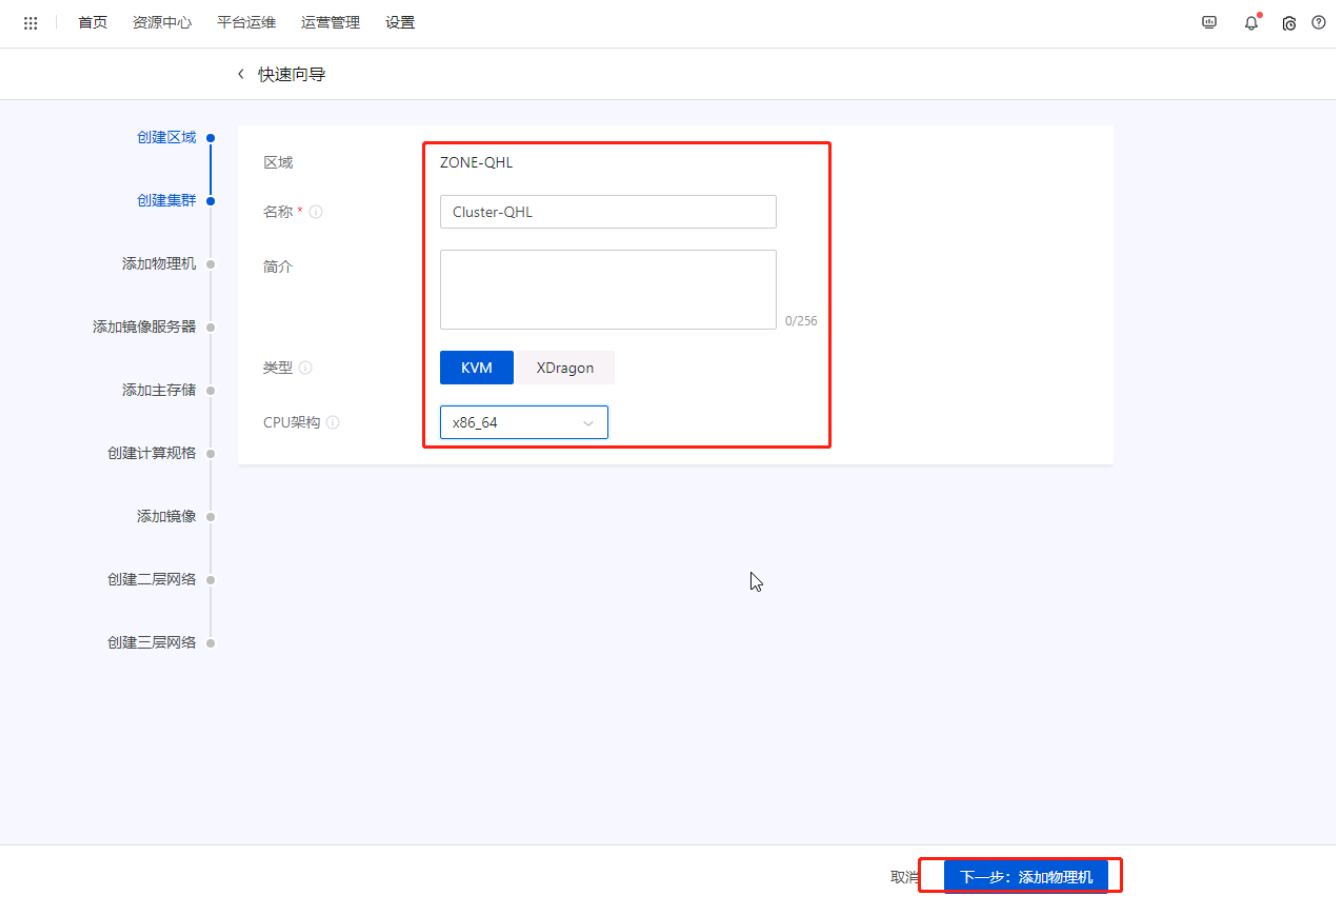Click the info icon beside CPU架构
The width and height of the screenshot is (1336, 905).
(x=332, y=422)
